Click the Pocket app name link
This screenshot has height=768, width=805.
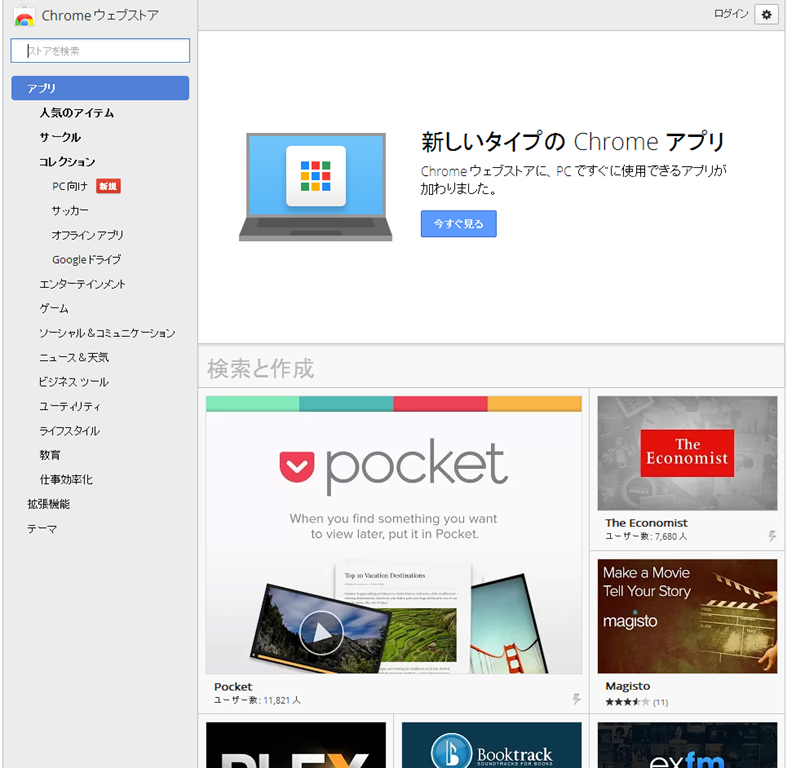coord(233,686)
